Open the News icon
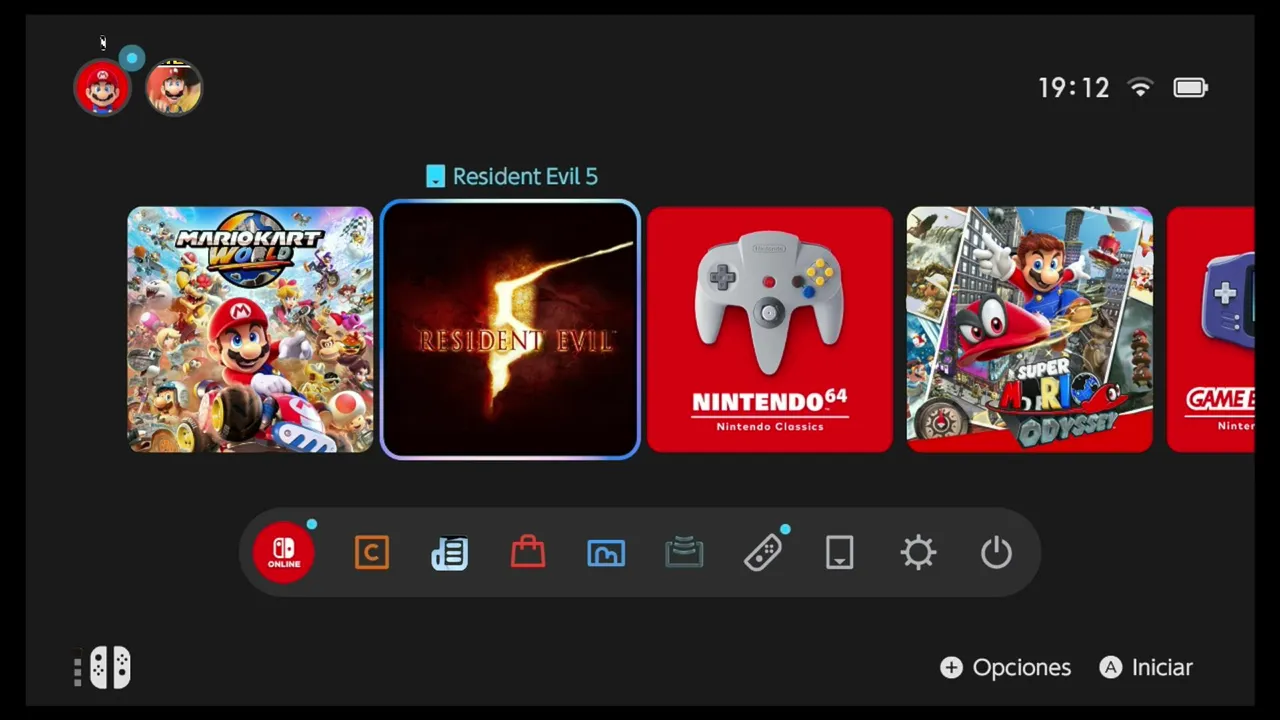This screenshot has width=1280, height=720. tap(450, 553)
